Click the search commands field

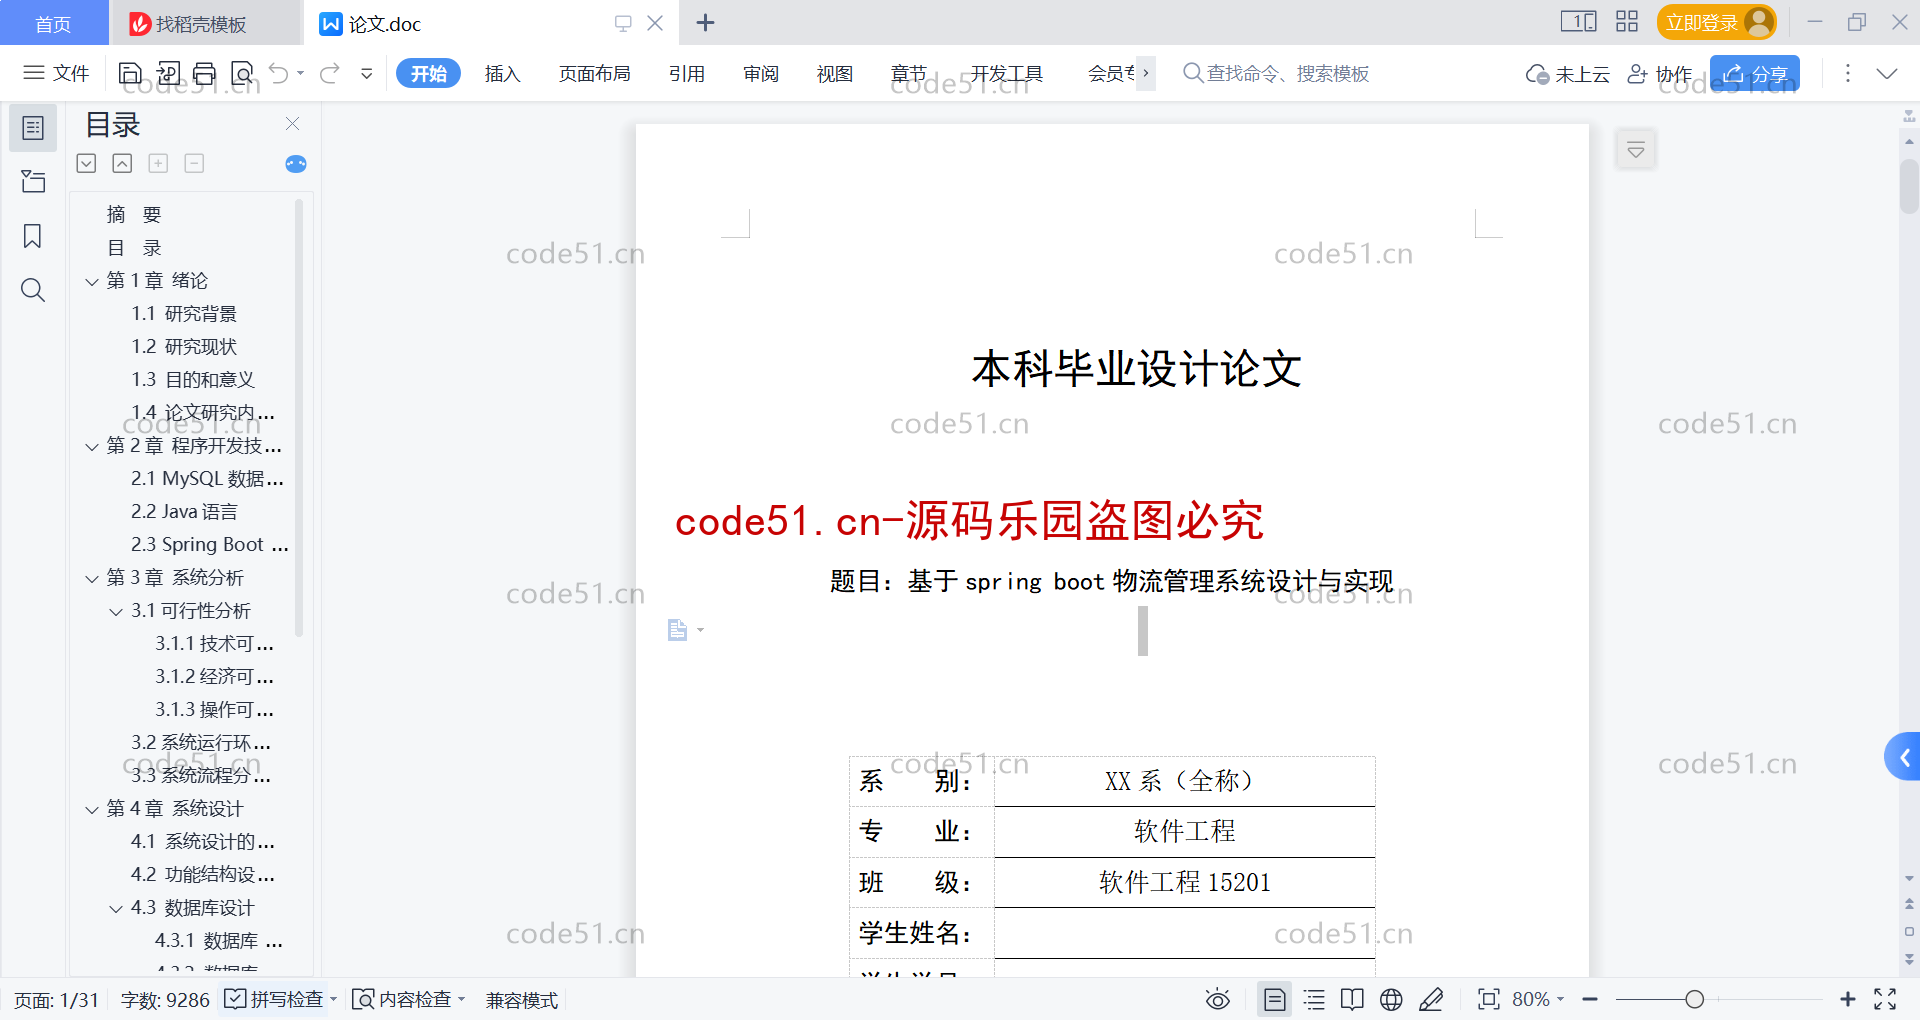[x=1276, y=73]
